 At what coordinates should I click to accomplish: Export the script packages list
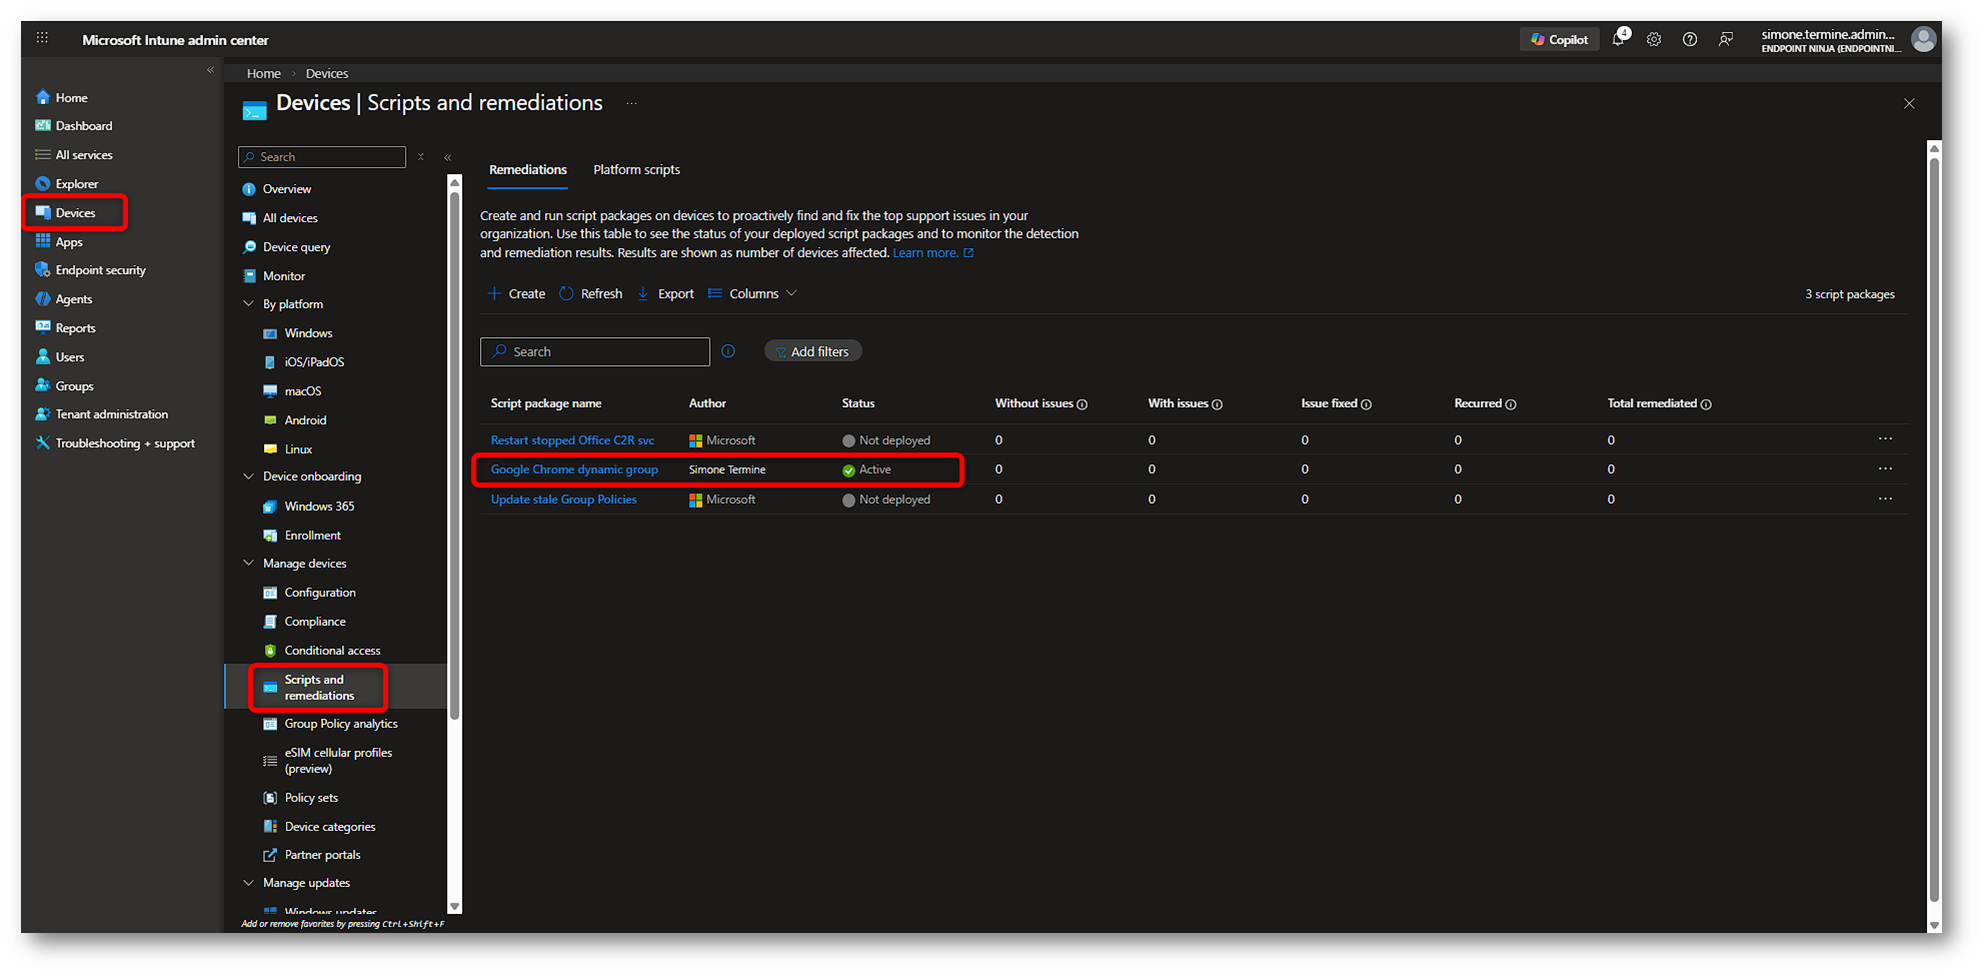666,294
